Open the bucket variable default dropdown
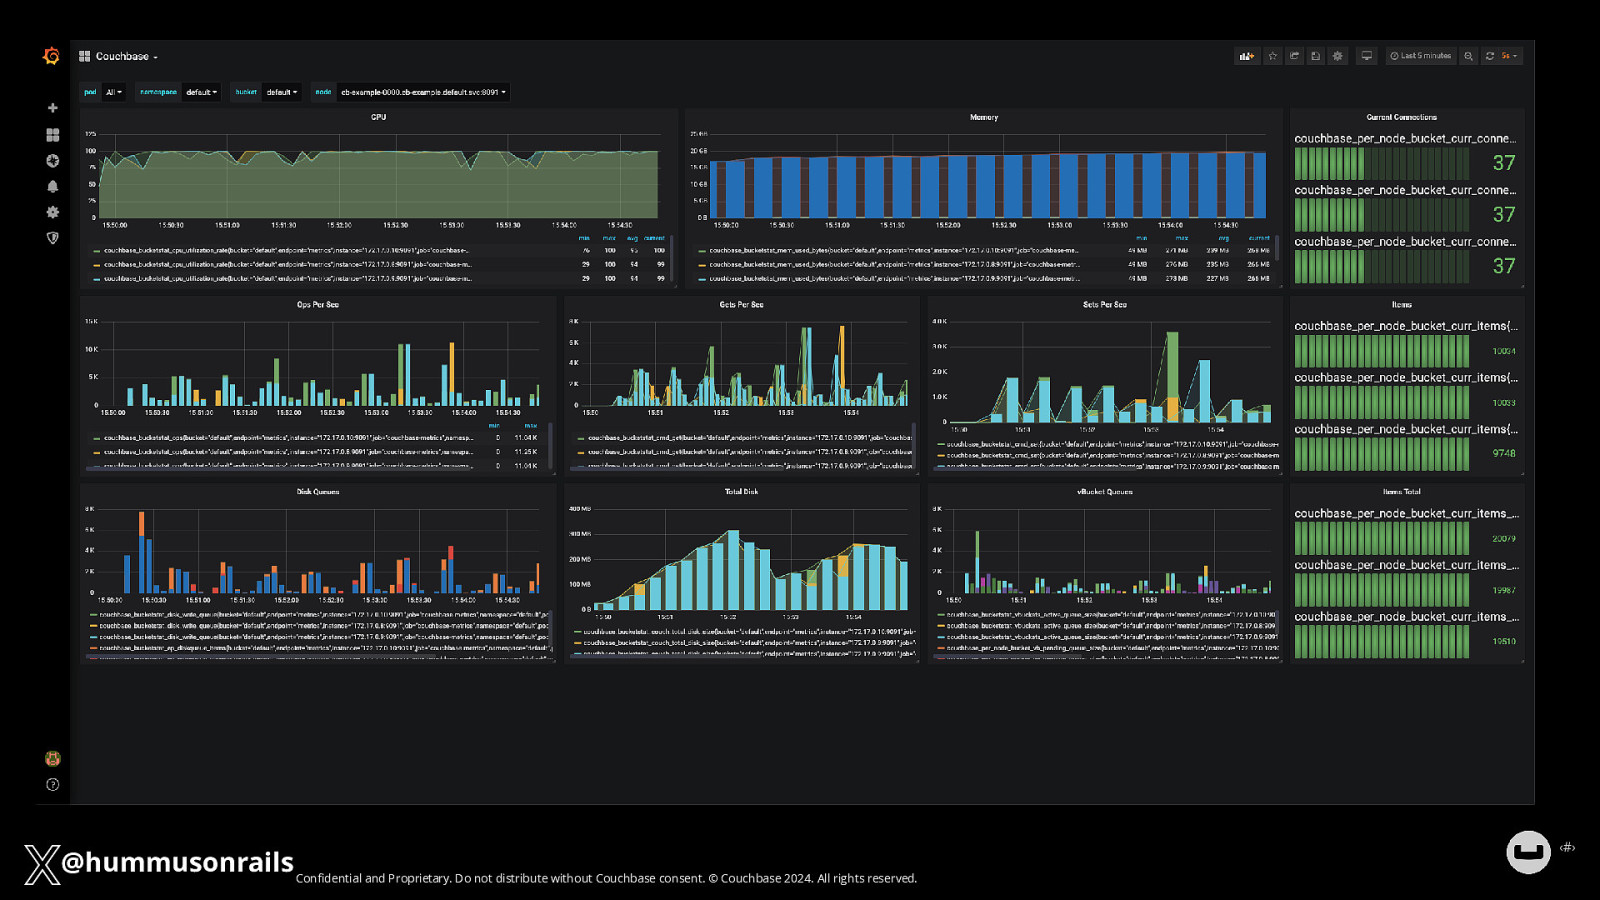This screenshot has height=900, width=1600. [281, 92]
